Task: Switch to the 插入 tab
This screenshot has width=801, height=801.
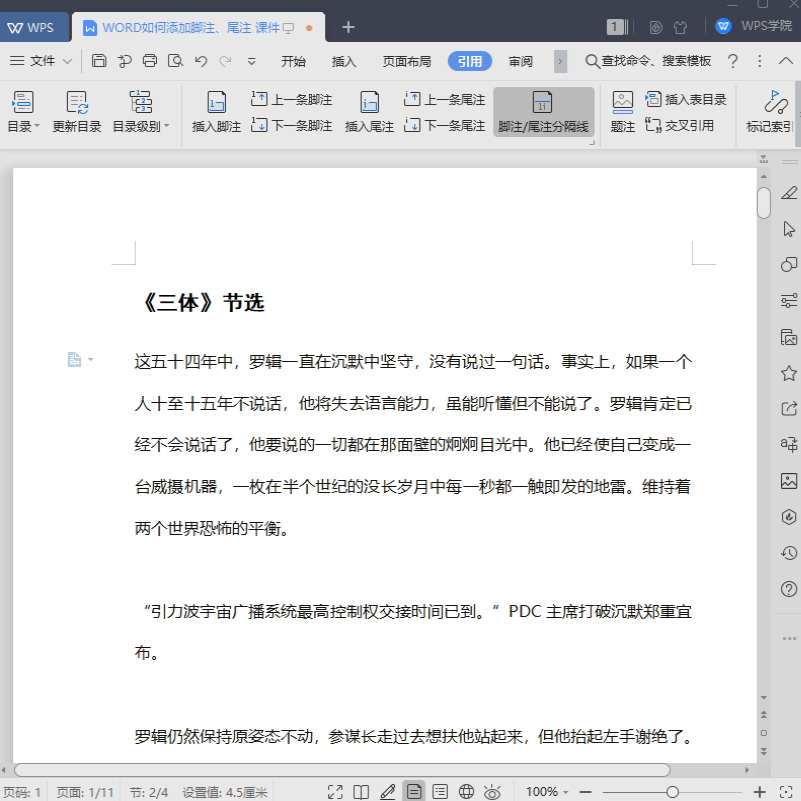Action: (x=344, y=61)
